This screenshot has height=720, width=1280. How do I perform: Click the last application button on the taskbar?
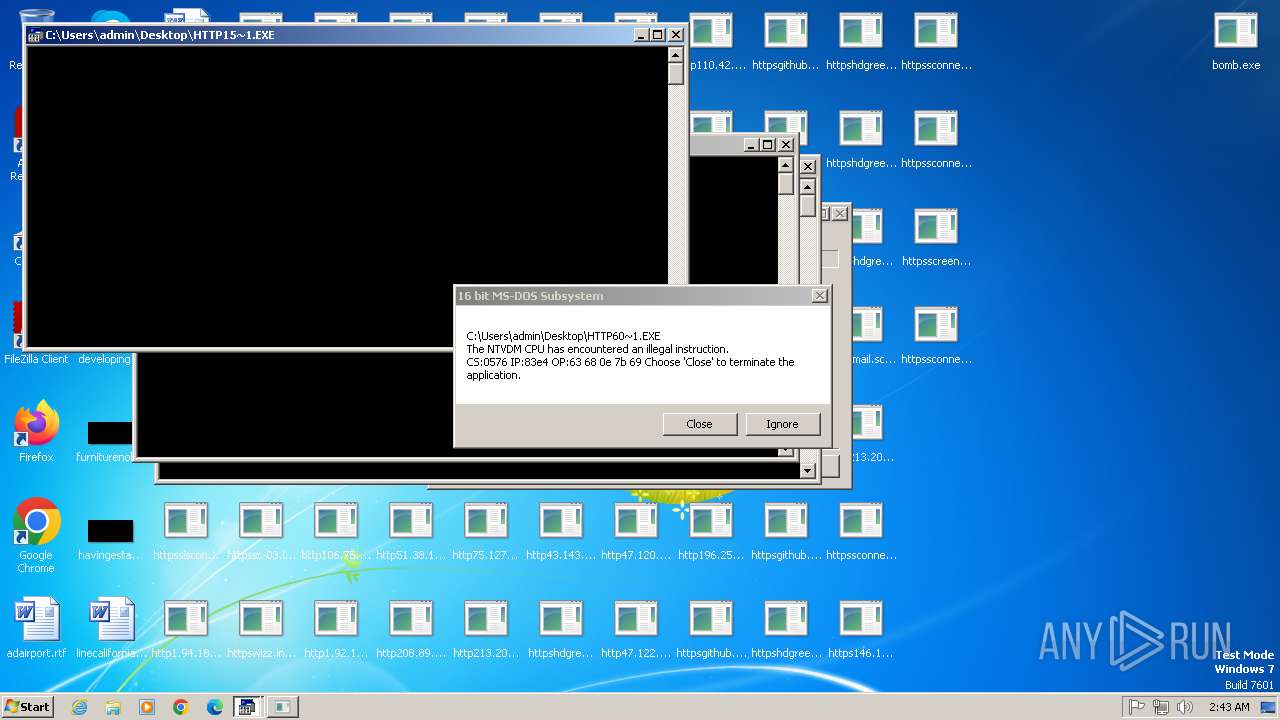[x=282, y=707]
